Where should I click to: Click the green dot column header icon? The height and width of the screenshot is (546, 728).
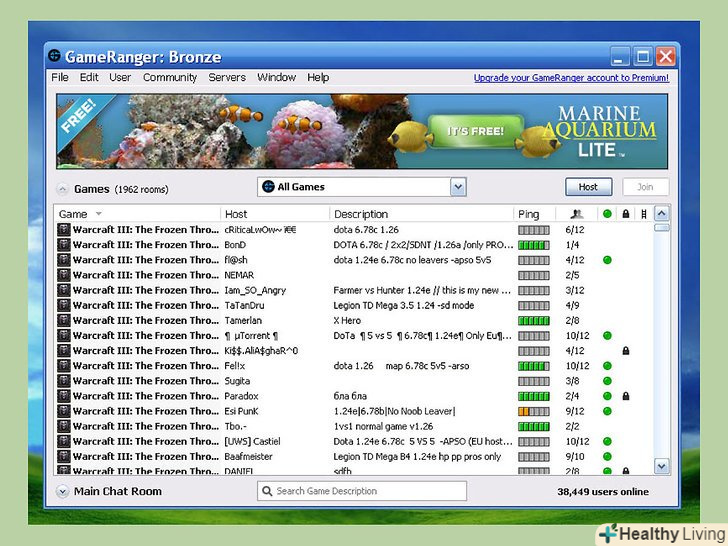tap(606, 214)
